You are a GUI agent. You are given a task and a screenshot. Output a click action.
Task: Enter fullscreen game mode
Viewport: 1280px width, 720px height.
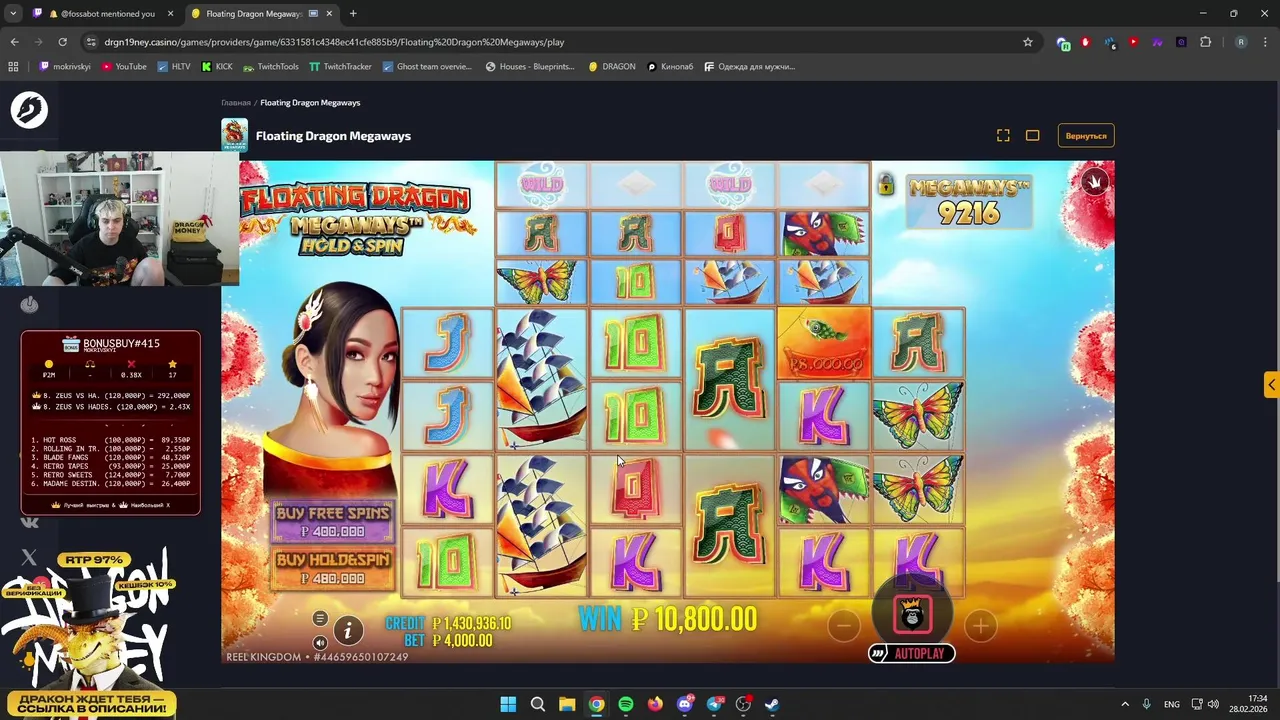1003,136
